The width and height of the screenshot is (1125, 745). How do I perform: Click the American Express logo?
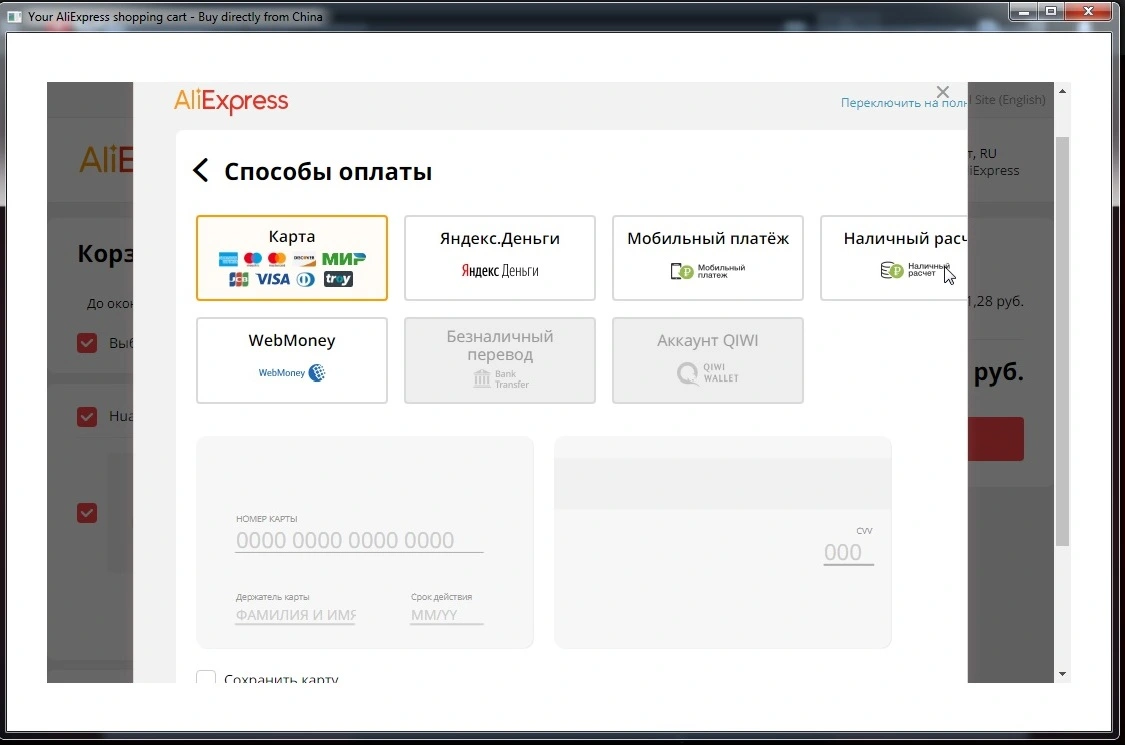228,258
